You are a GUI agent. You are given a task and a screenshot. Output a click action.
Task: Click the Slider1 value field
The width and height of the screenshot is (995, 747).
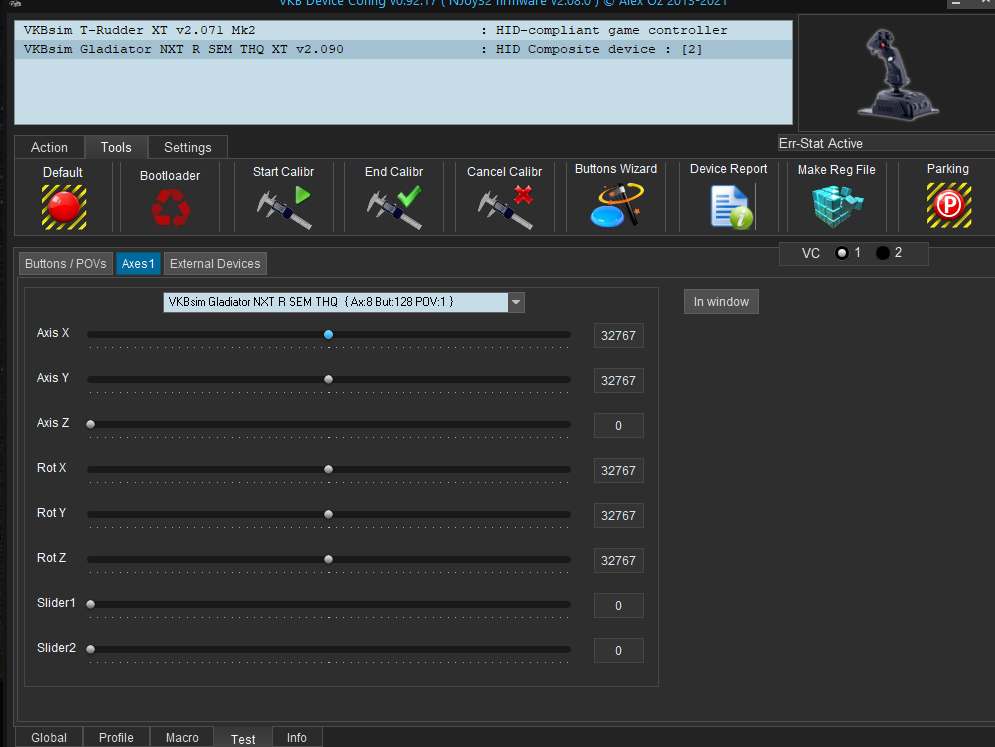619,606
